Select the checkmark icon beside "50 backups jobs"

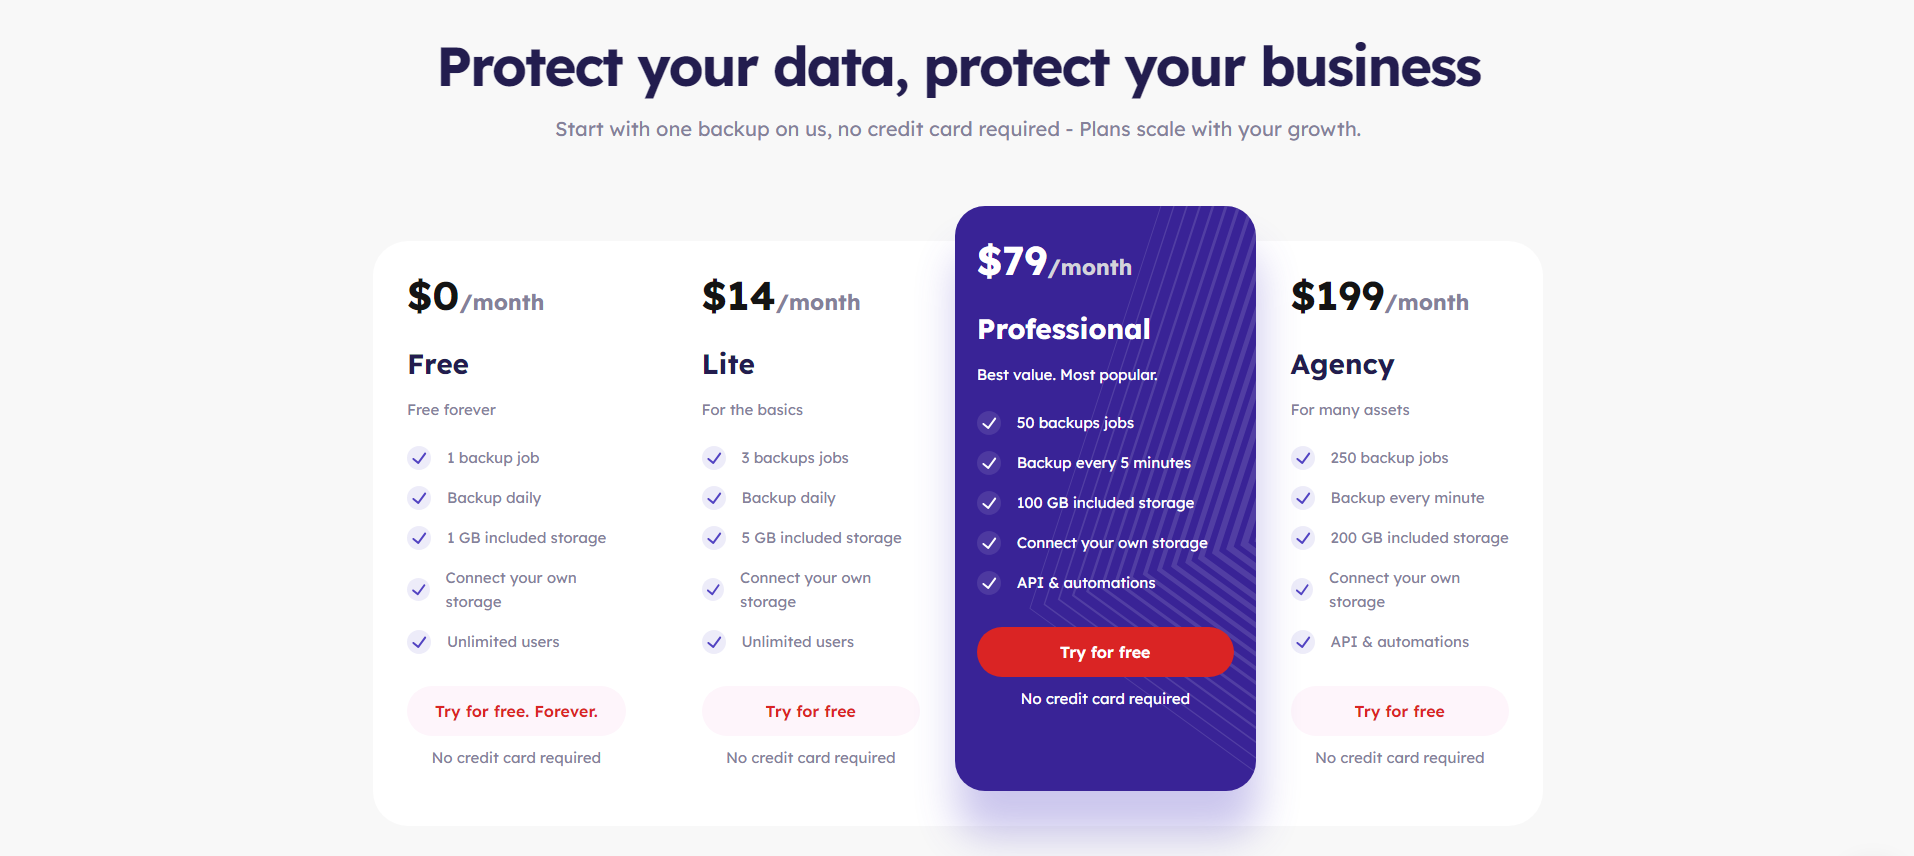989,423
